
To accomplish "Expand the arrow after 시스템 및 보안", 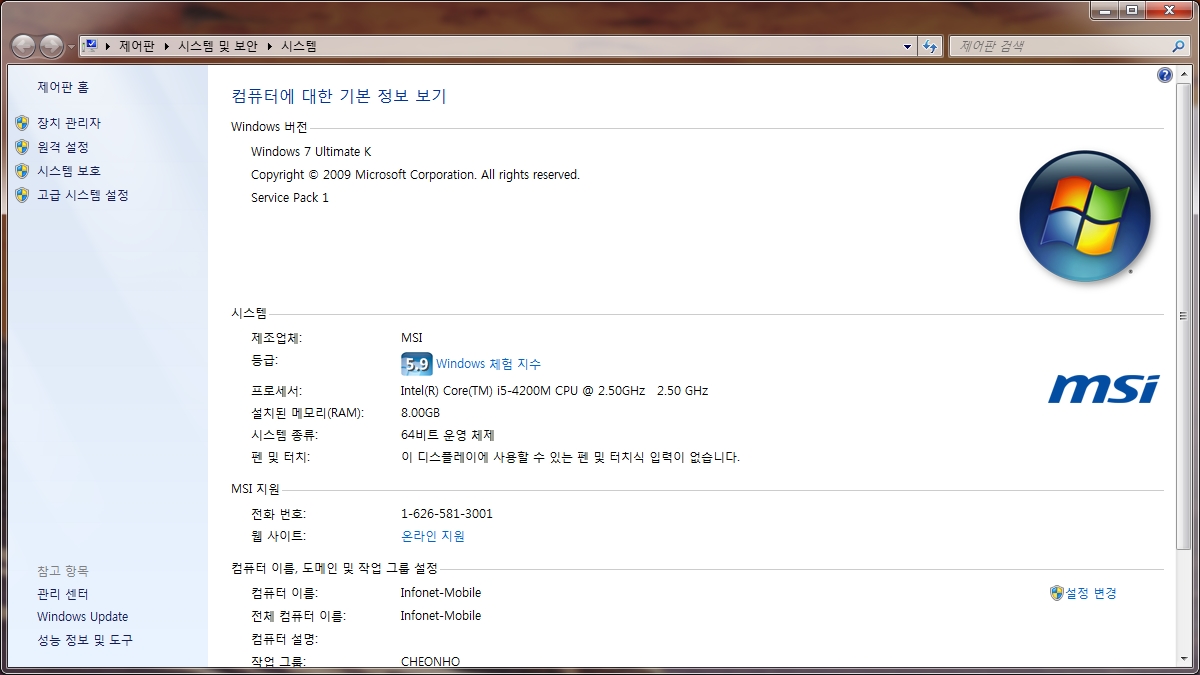I will coord(269,46).
